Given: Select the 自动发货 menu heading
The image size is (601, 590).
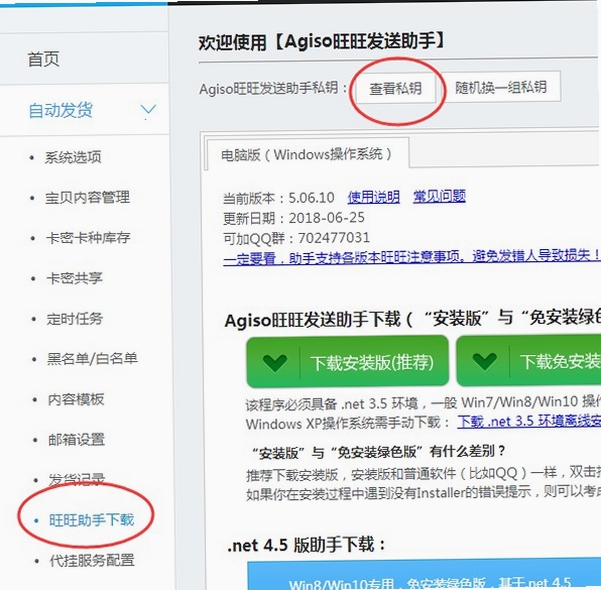Looking at the screenshot, I should coord(61,110).
